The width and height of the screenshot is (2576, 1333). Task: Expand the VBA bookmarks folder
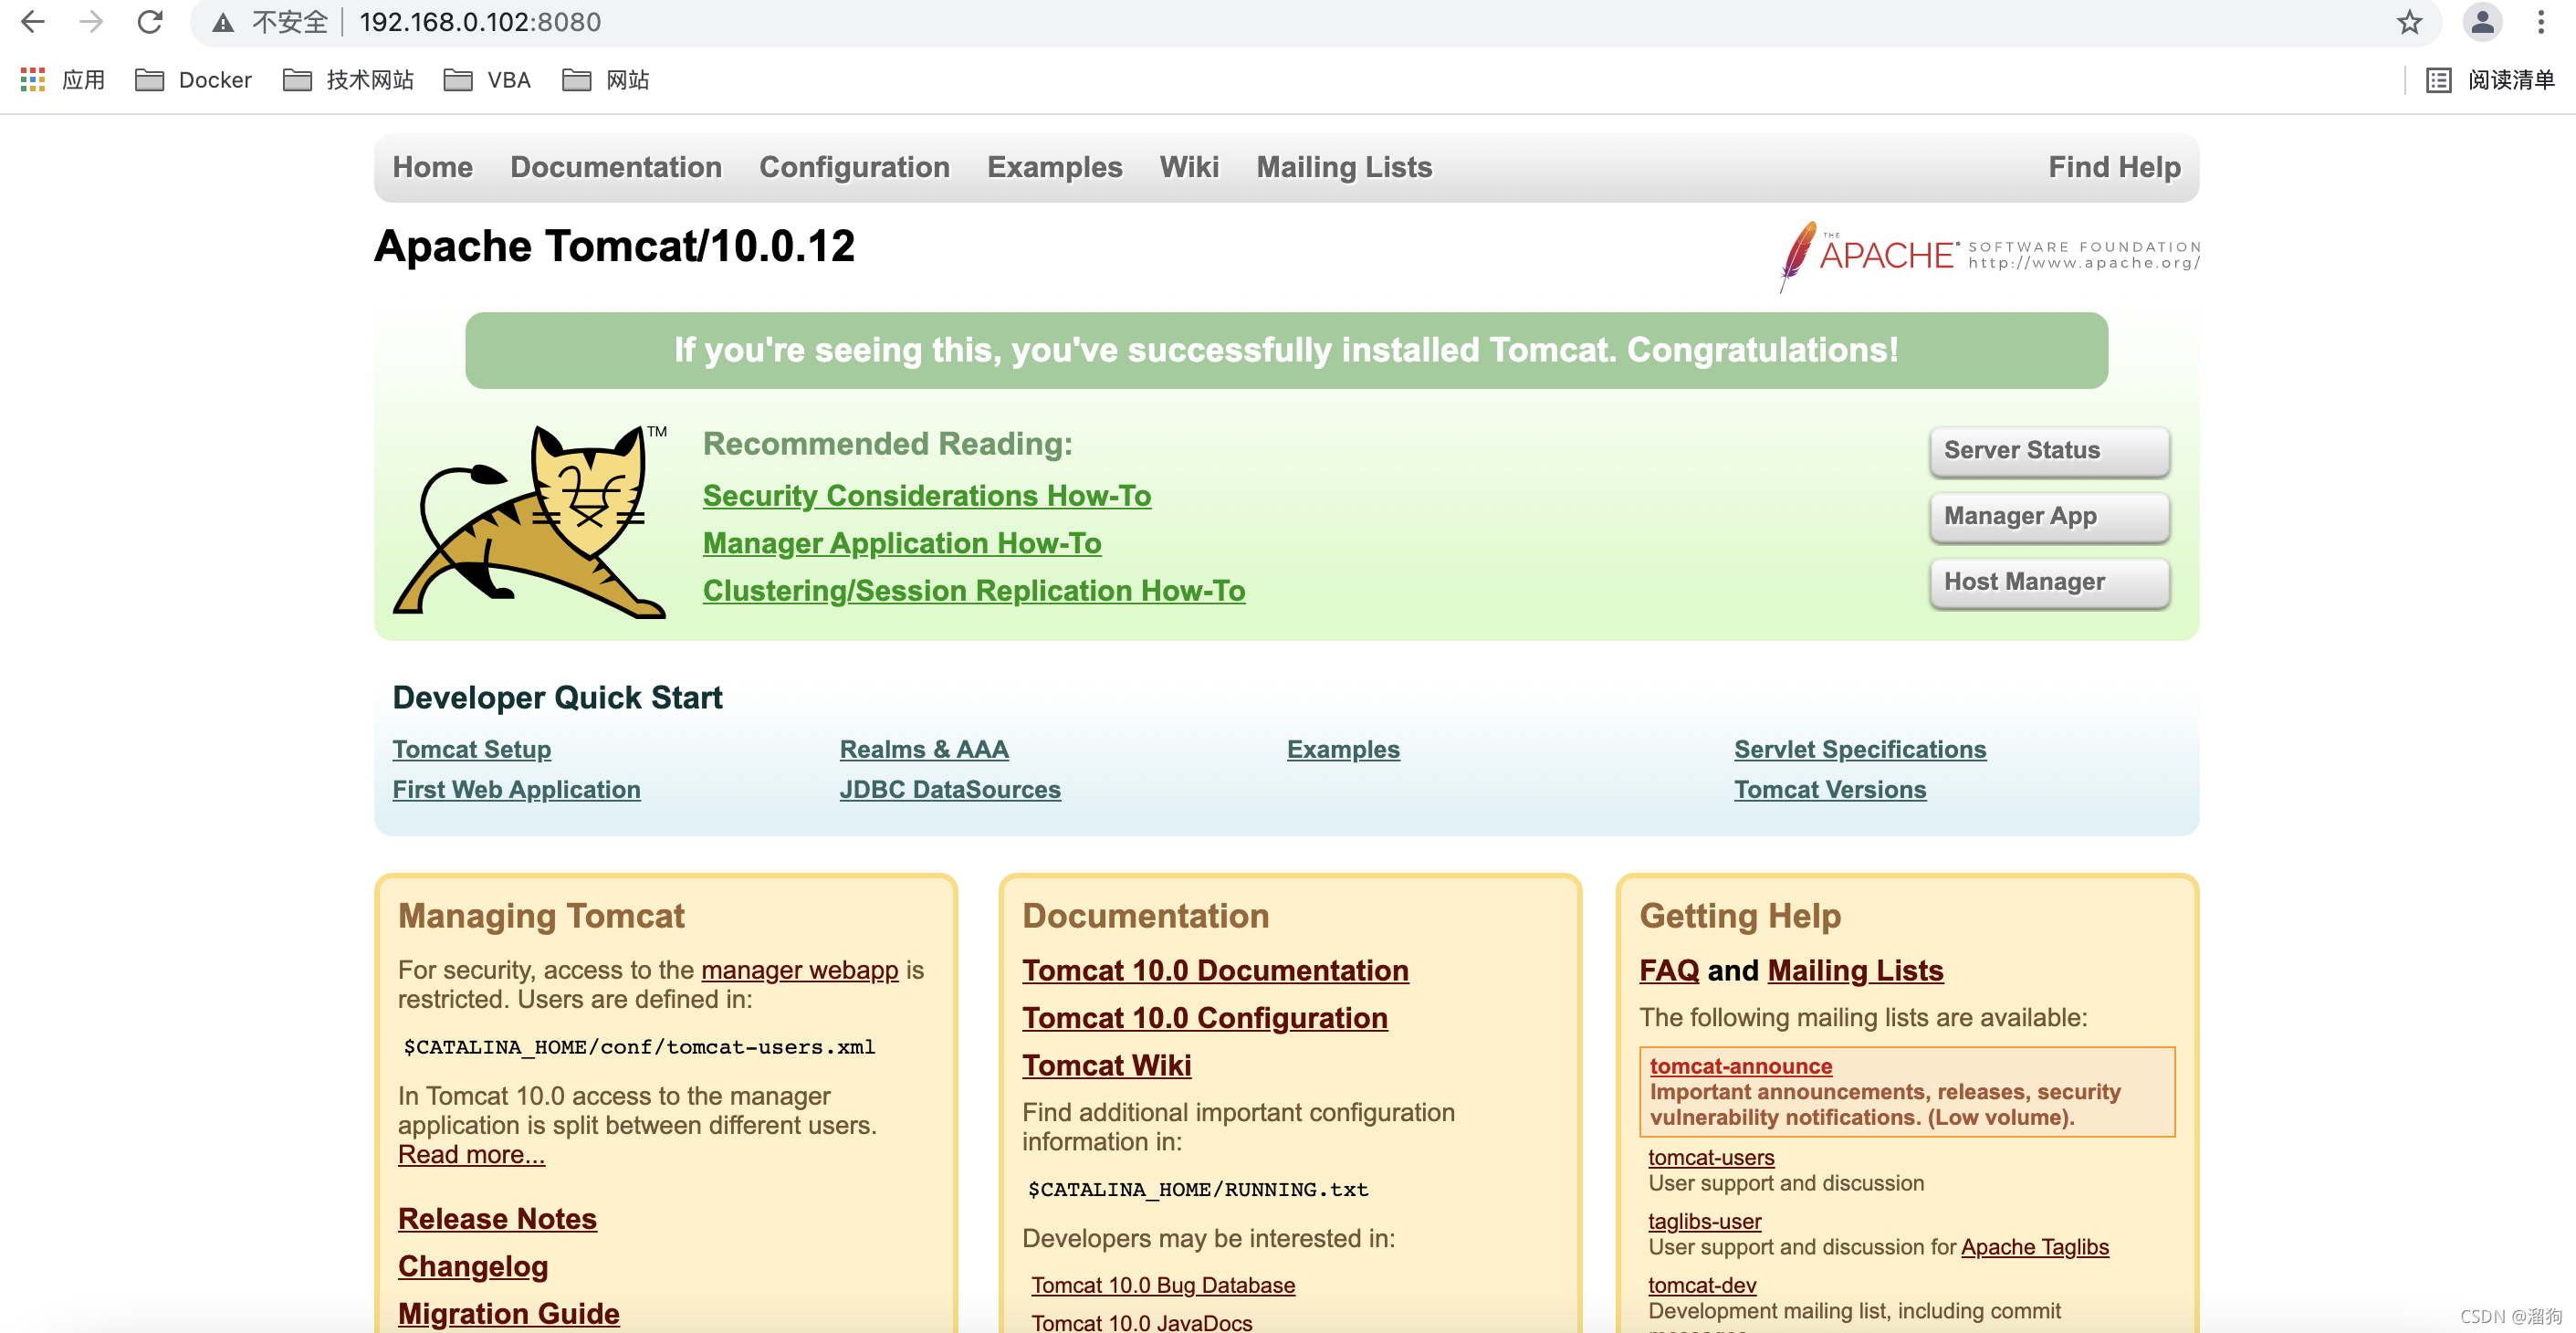488,80
